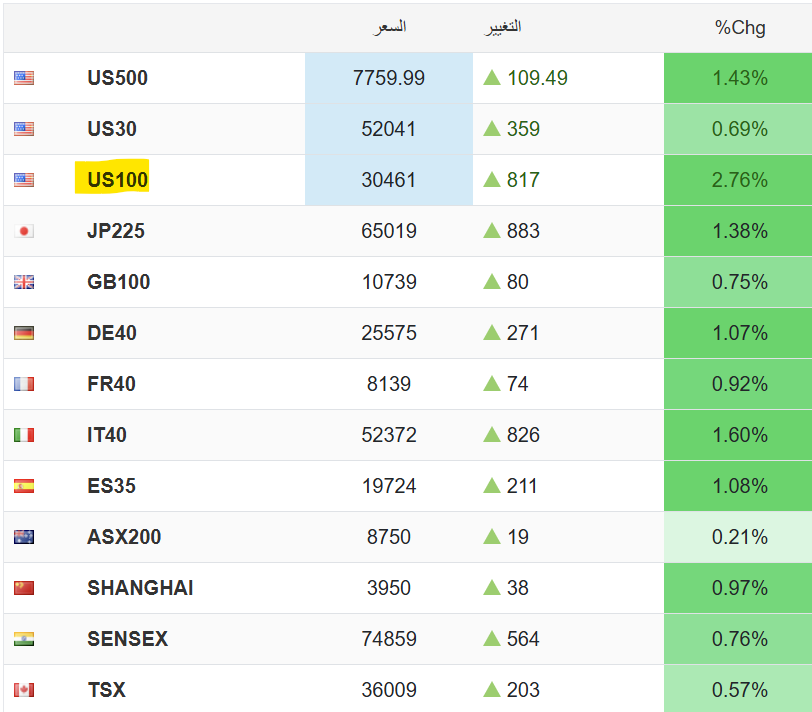Click the 0.21% light green ASX200 cell

tap(738, 537)
